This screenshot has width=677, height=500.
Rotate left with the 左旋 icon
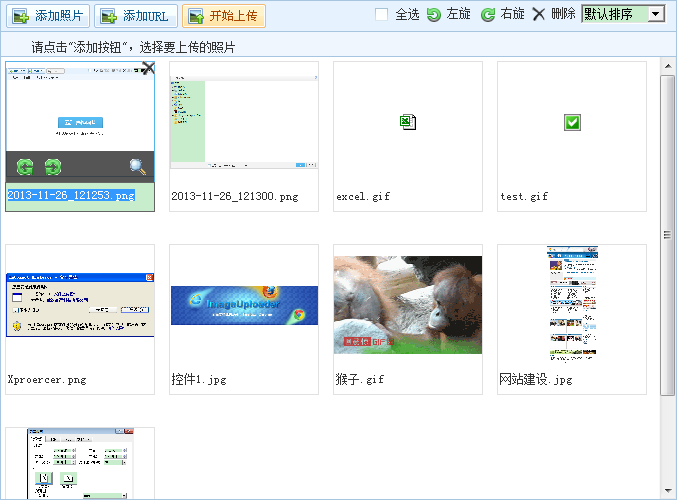pos(433,15)
